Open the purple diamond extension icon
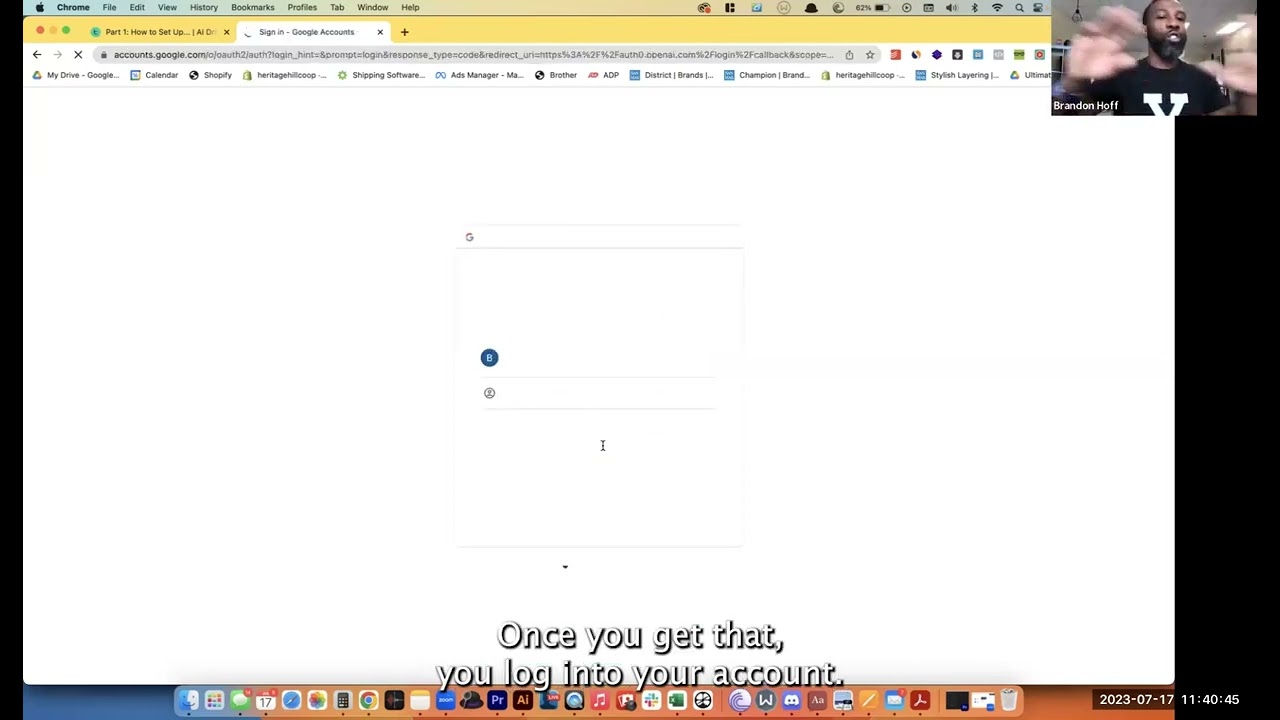The height and width of the screenshot is (720, 1280). pyautogui.click(x=937, y=55)
